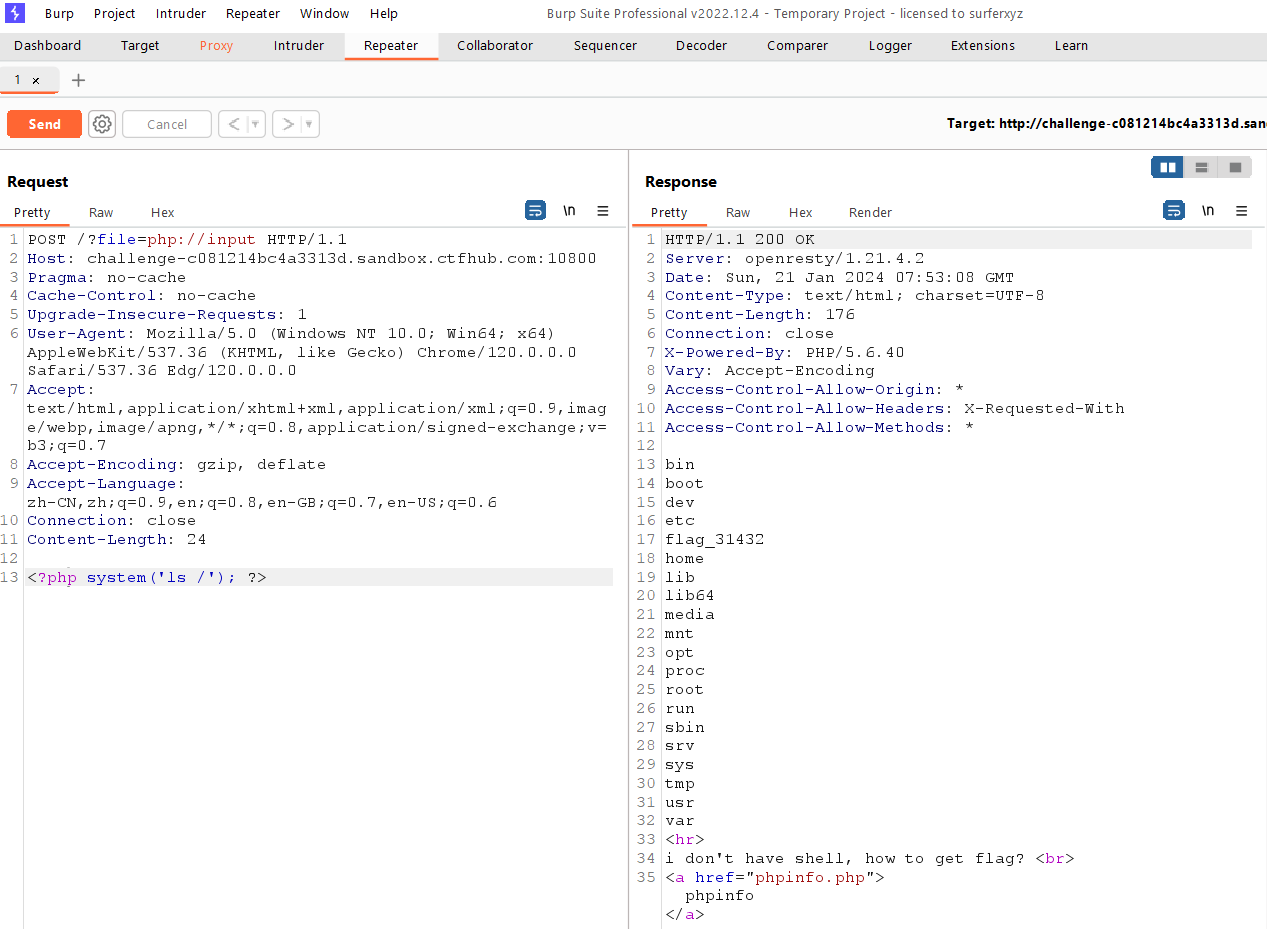This screenshot has width=1267, height=929.
Task: Select Pretty view in the Response panel
Action: 669,212
